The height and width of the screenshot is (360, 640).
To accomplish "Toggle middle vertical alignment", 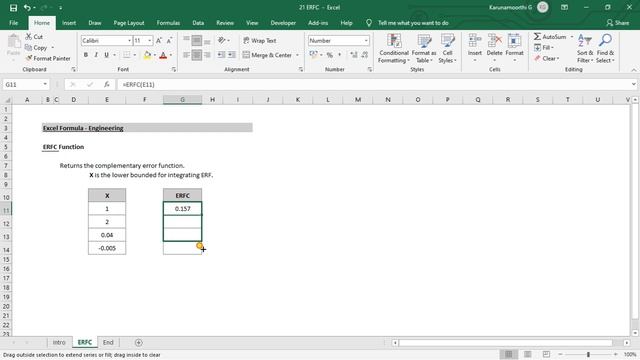I will point(197,40).
